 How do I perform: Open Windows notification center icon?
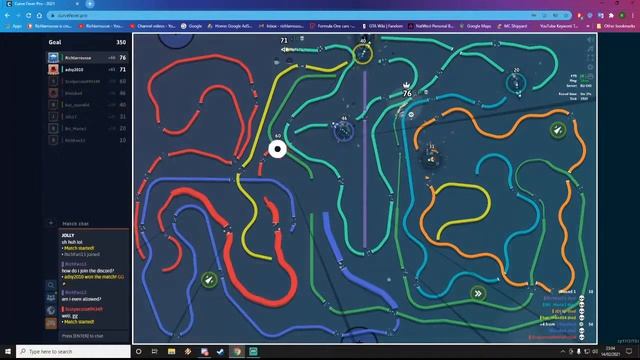click(629, 351)
